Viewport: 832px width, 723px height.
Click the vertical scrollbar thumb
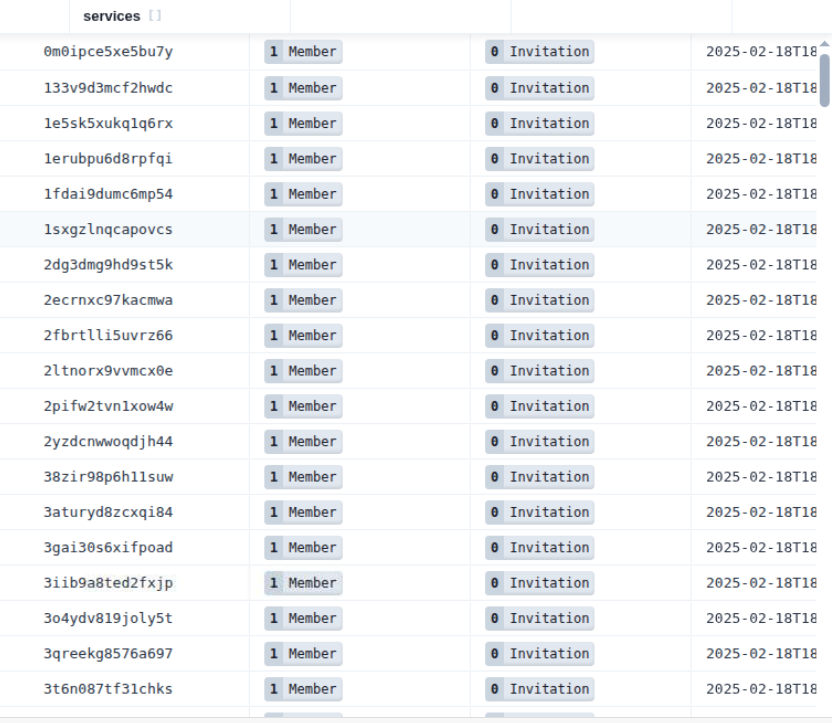pos(825,78)
